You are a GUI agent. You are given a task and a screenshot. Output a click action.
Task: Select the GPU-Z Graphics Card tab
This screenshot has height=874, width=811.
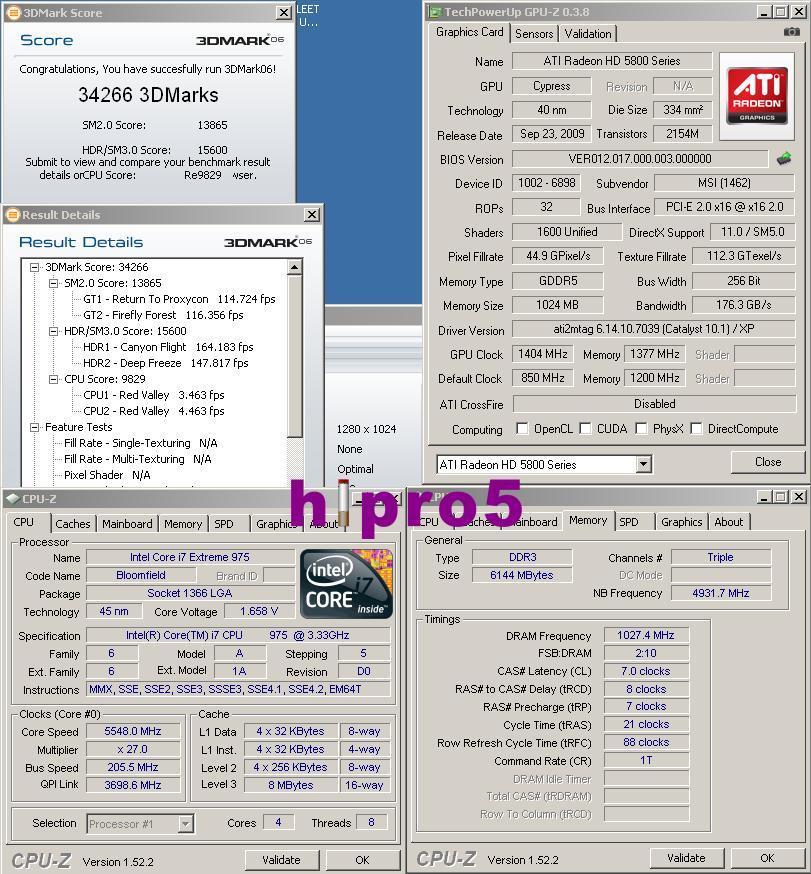[x=470, y=32]
